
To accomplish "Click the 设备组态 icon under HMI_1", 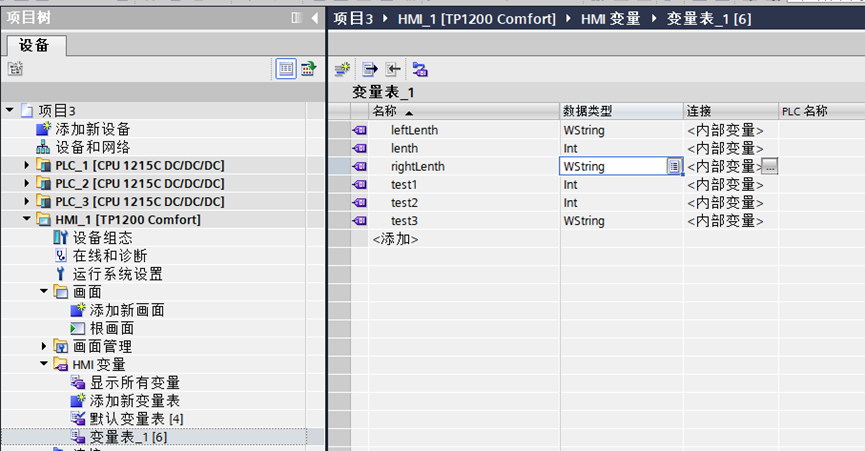I will point(61,238).
